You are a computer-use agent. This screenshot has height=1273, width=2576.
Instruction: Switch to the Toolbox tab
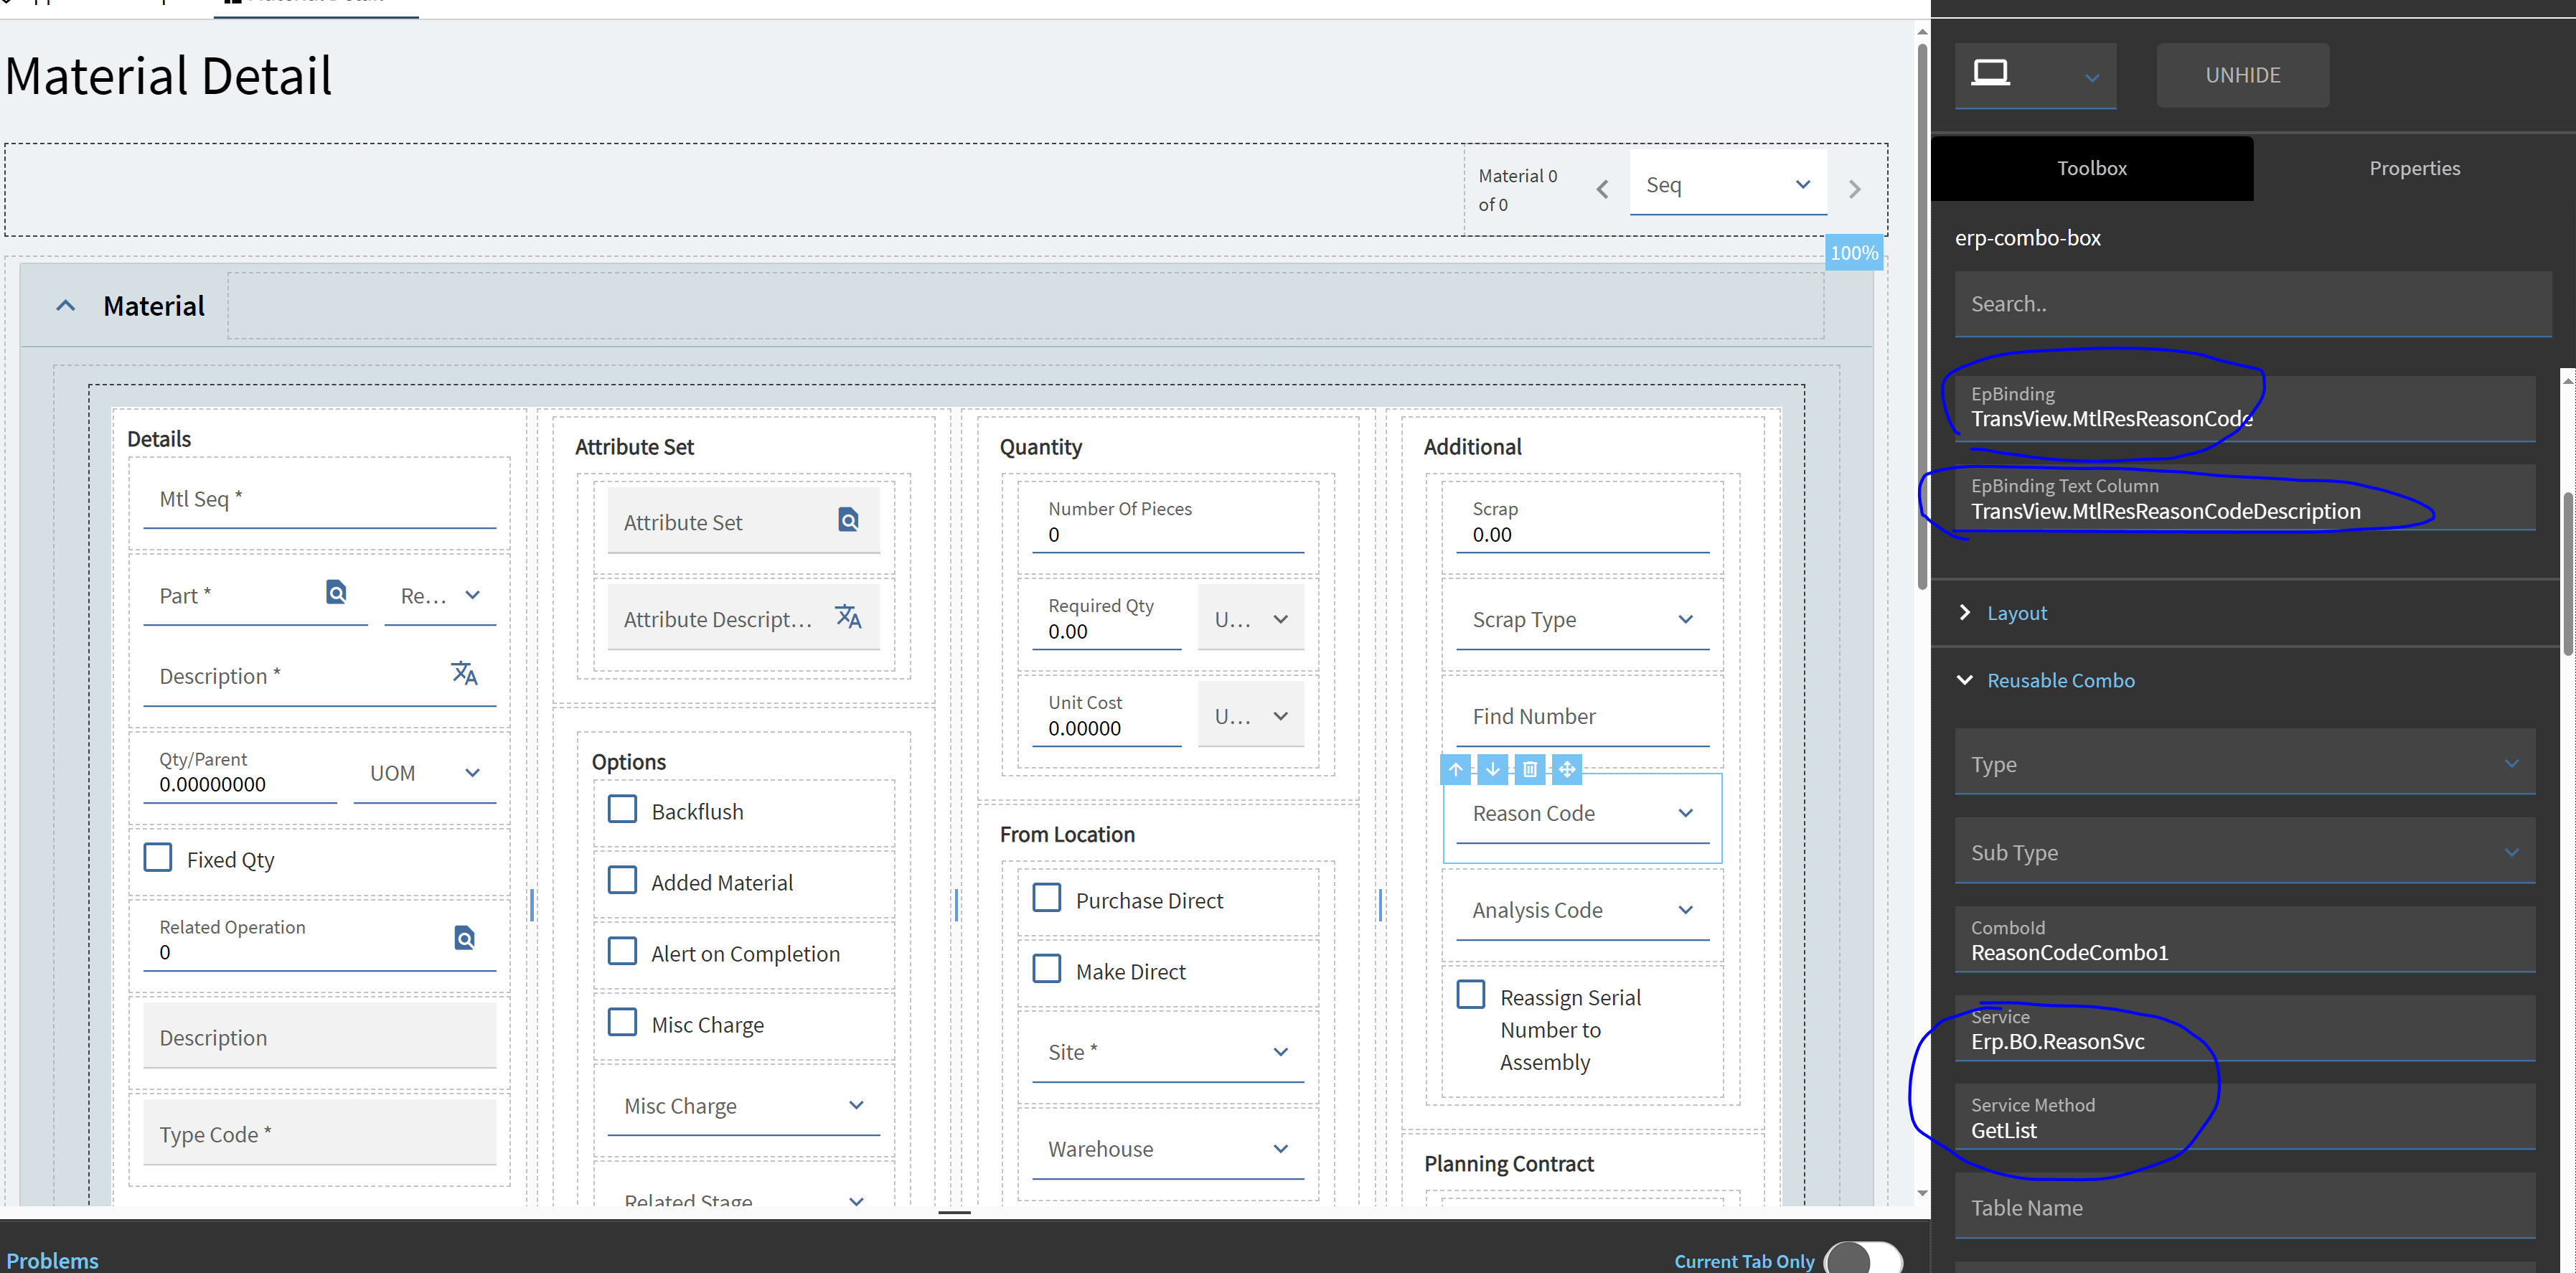coord(2091,168)
